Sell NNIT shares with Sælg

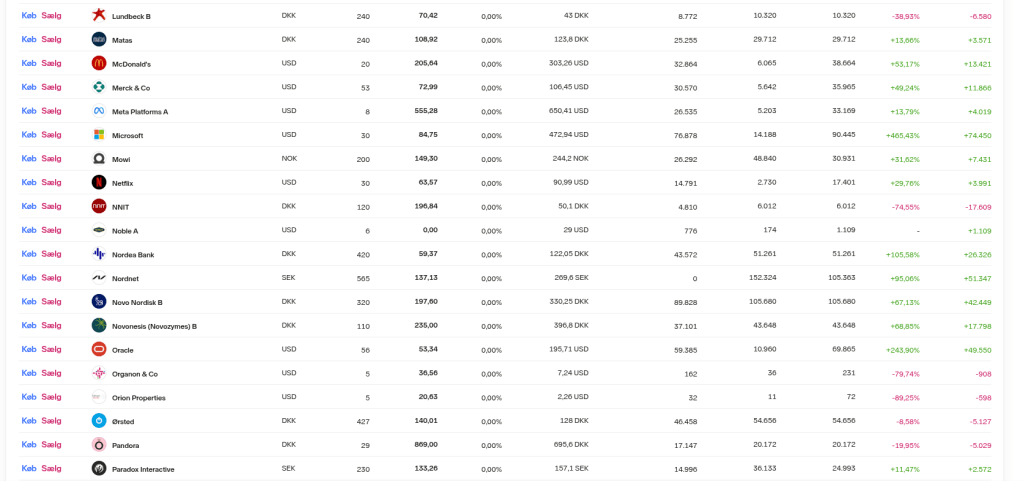point(51,206)
